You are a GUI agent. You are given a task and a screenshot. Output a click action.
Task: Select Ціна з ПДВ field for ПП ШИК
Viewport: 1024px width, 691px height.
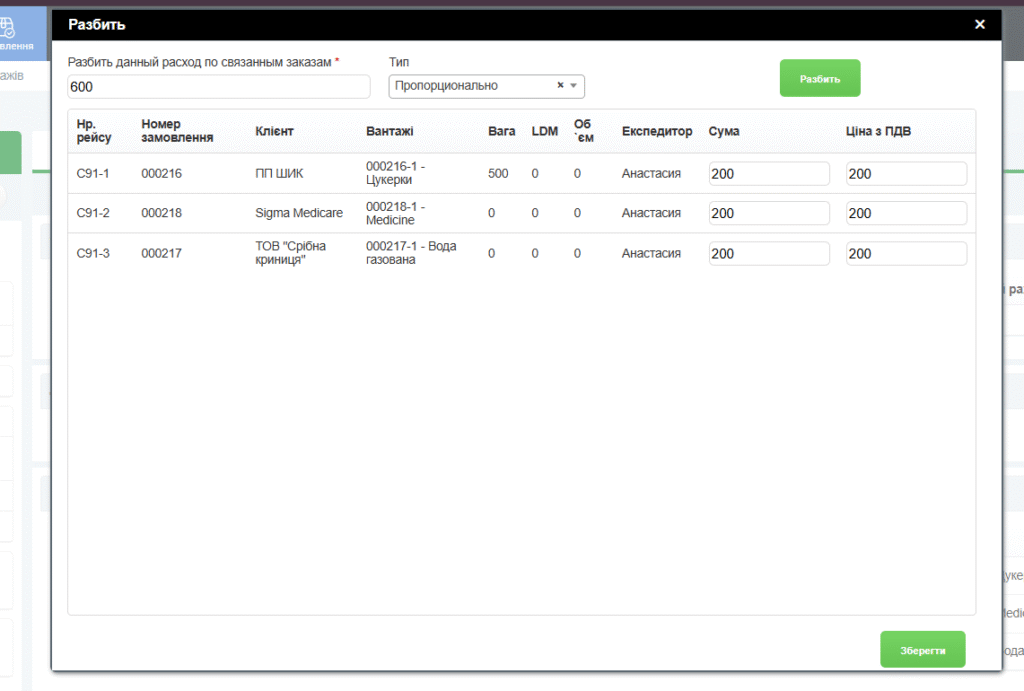pos(906,174)
